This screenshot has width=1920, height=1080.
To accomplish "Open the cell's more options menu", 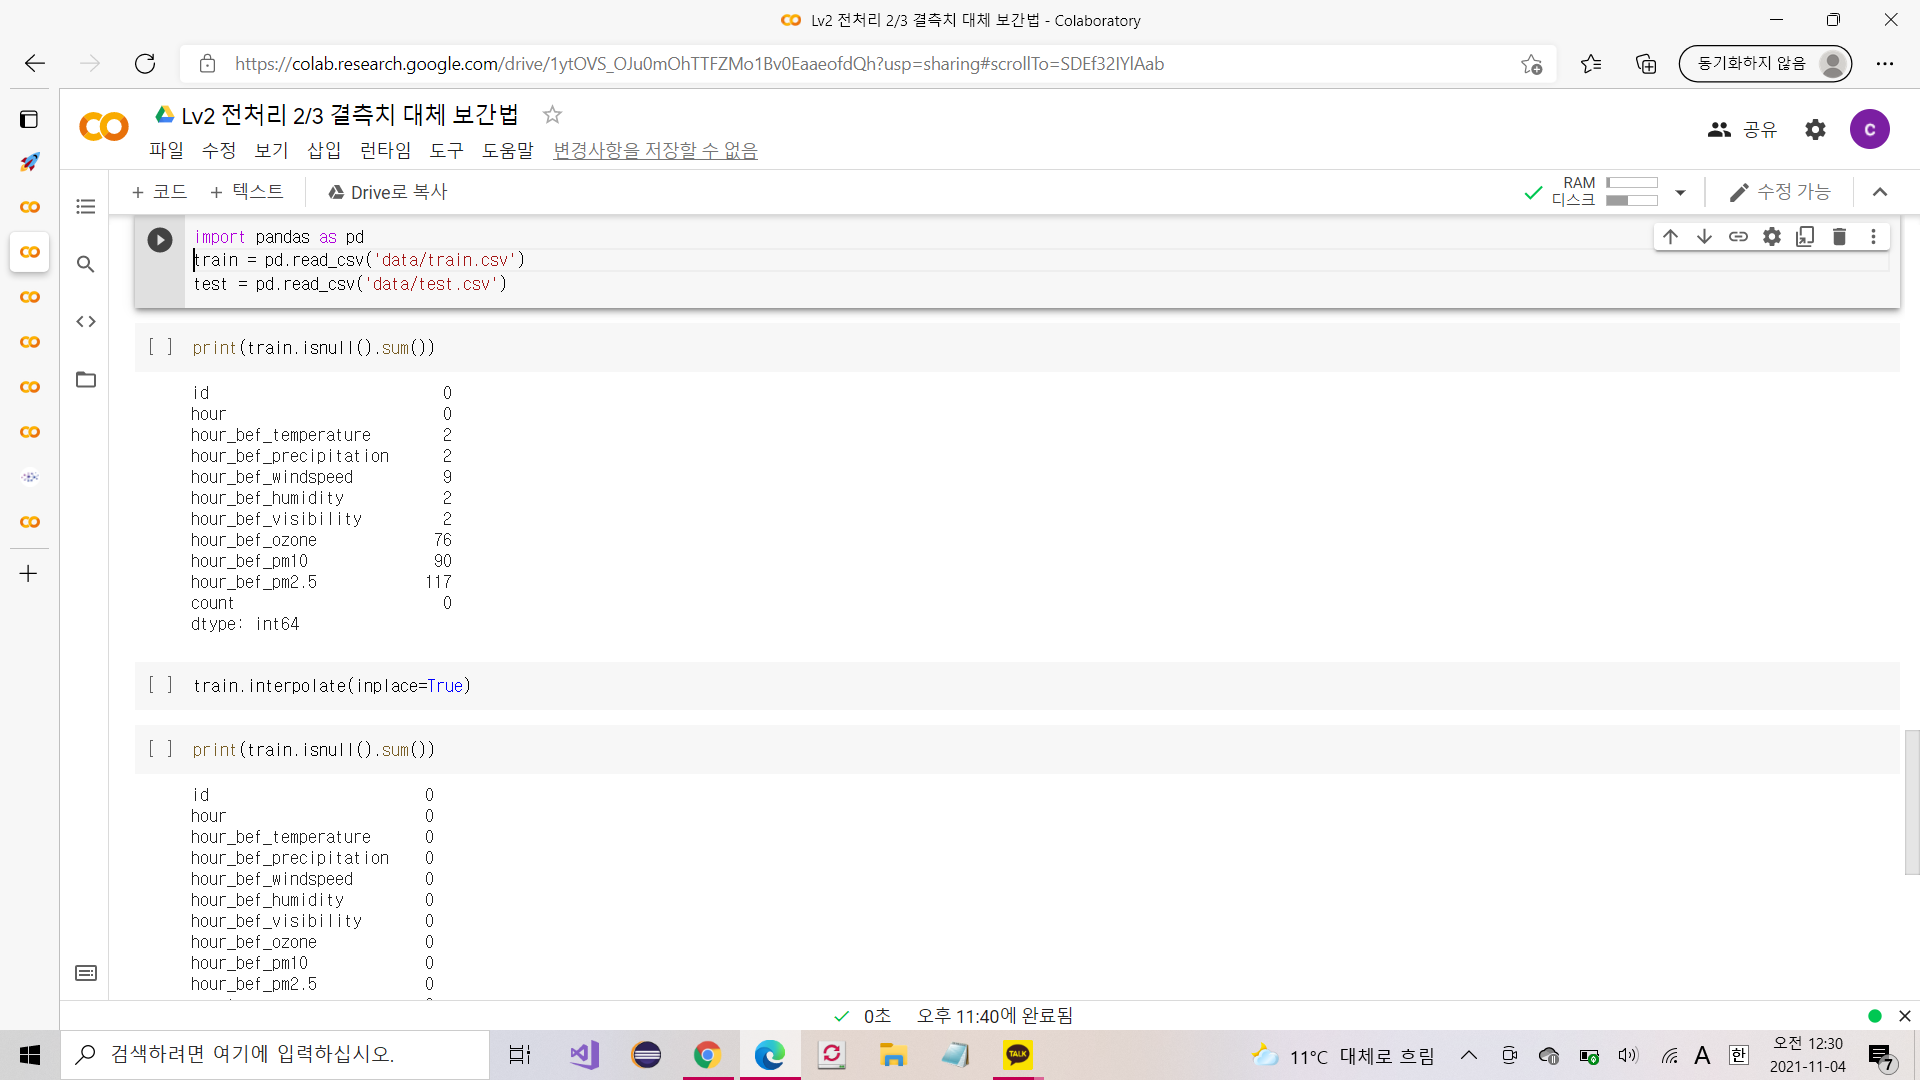I will click(1873, 237).
